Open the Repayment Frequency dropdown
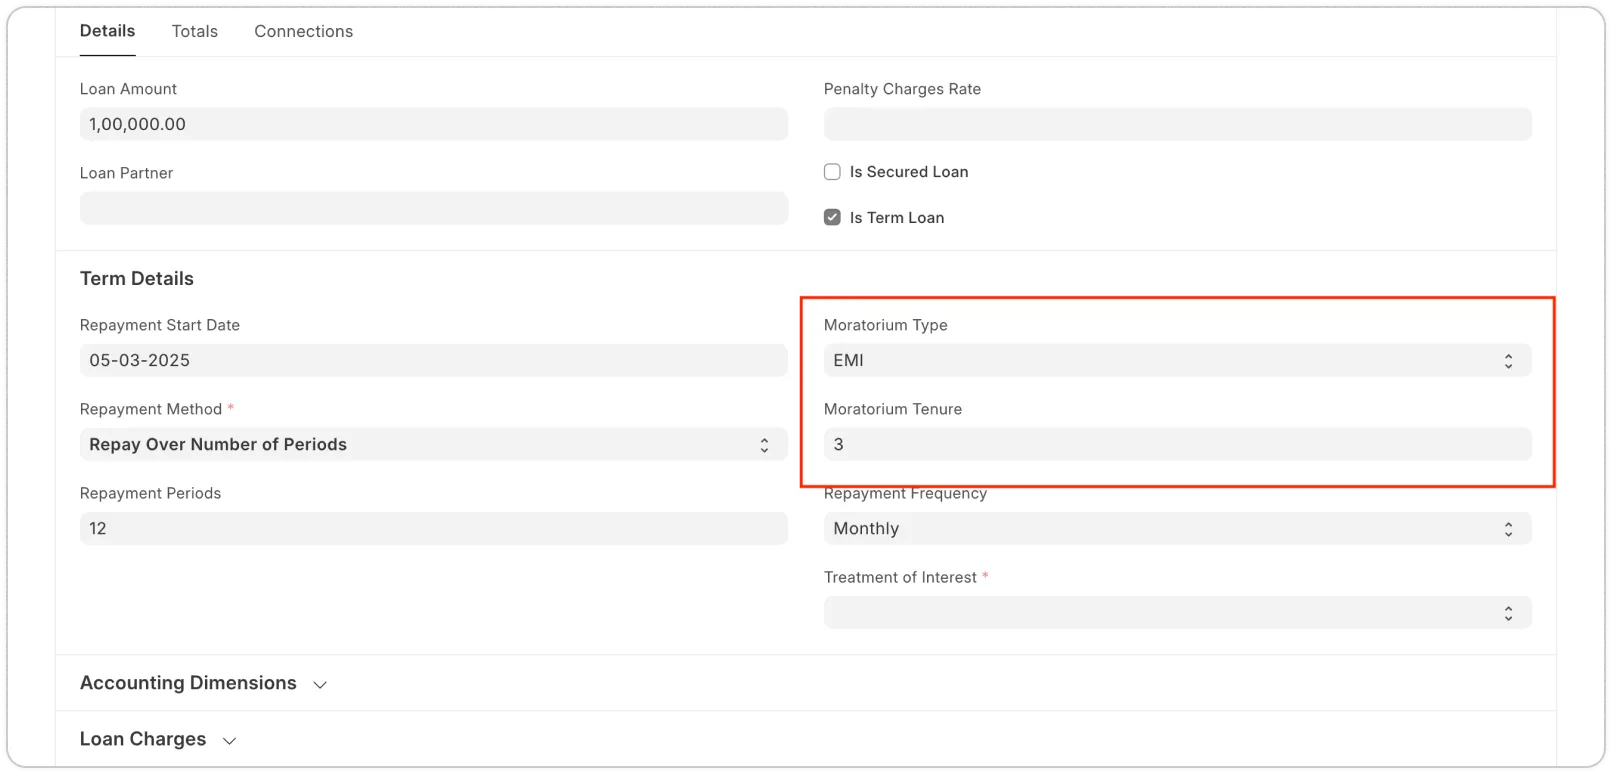1612x774 pixels. (1176, 528)
